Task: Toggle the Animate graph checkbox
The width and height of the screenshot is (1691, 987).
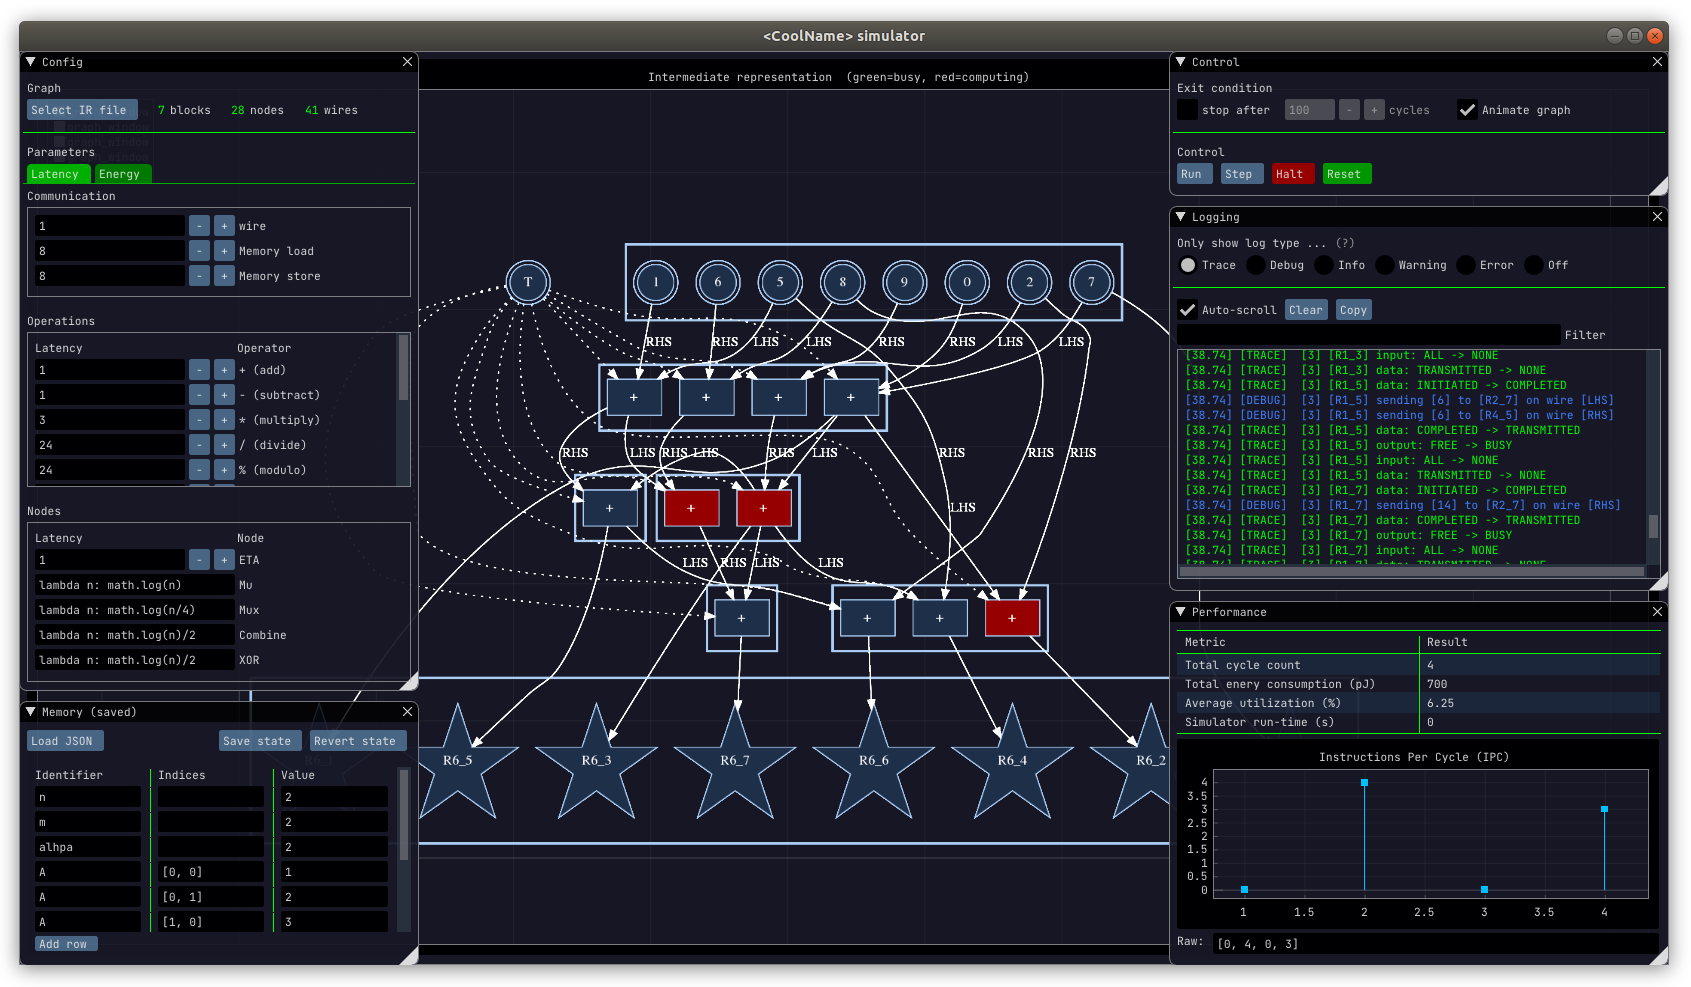Action: 1467,110
